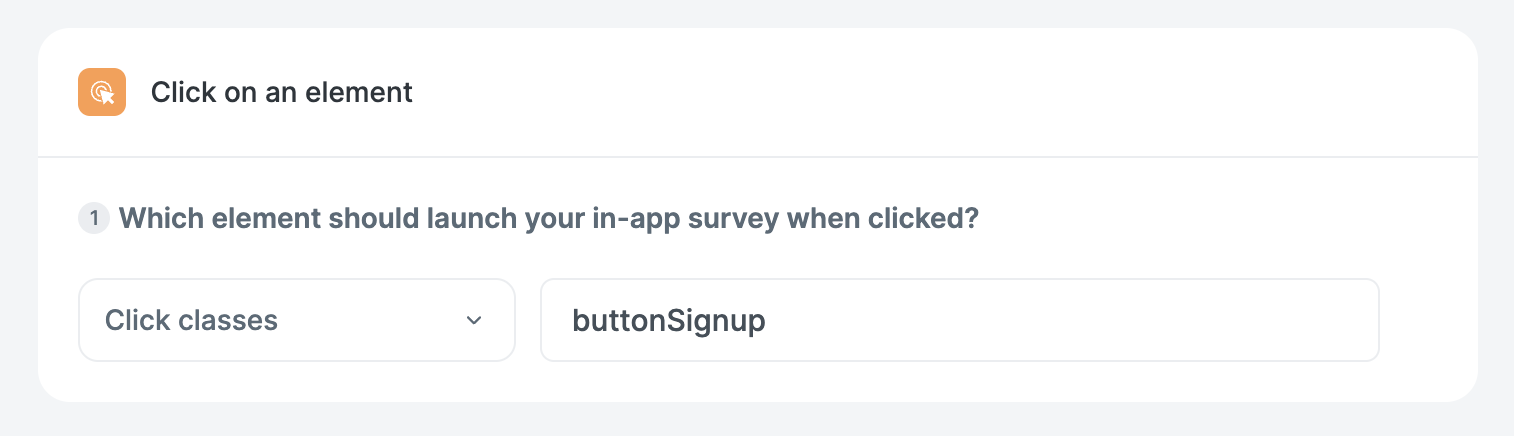
Task: Click the 'Click classes' label text in selector
Action: click(x=191, y=320)
